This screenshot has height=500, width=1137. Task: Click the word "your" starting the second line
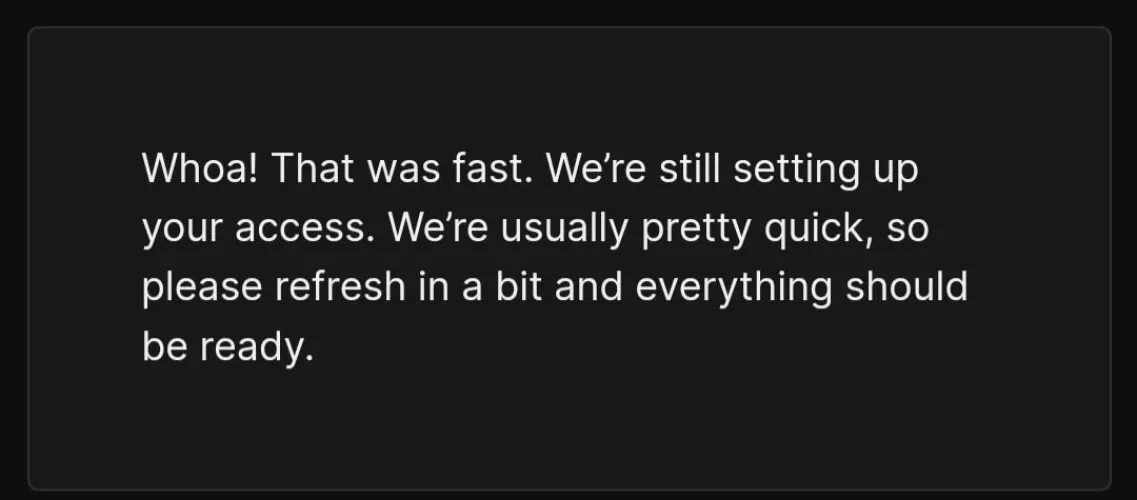(x=182, y=230)
